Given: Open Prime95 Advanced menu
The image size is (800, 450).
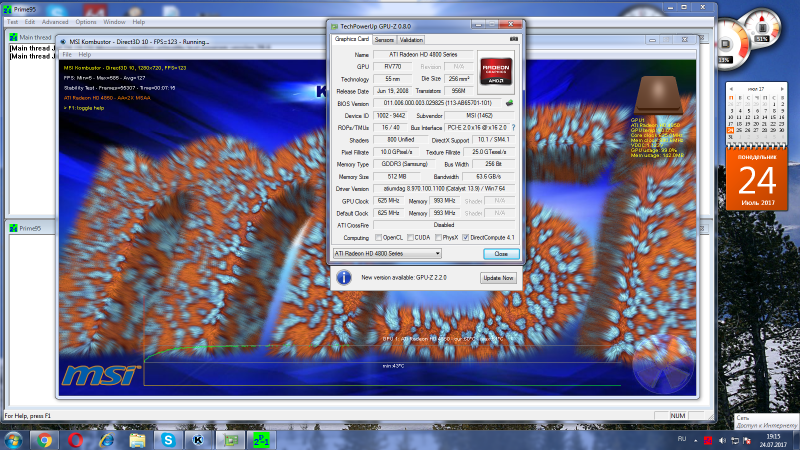Looking at the screenshot, I should tap(55, 22).
